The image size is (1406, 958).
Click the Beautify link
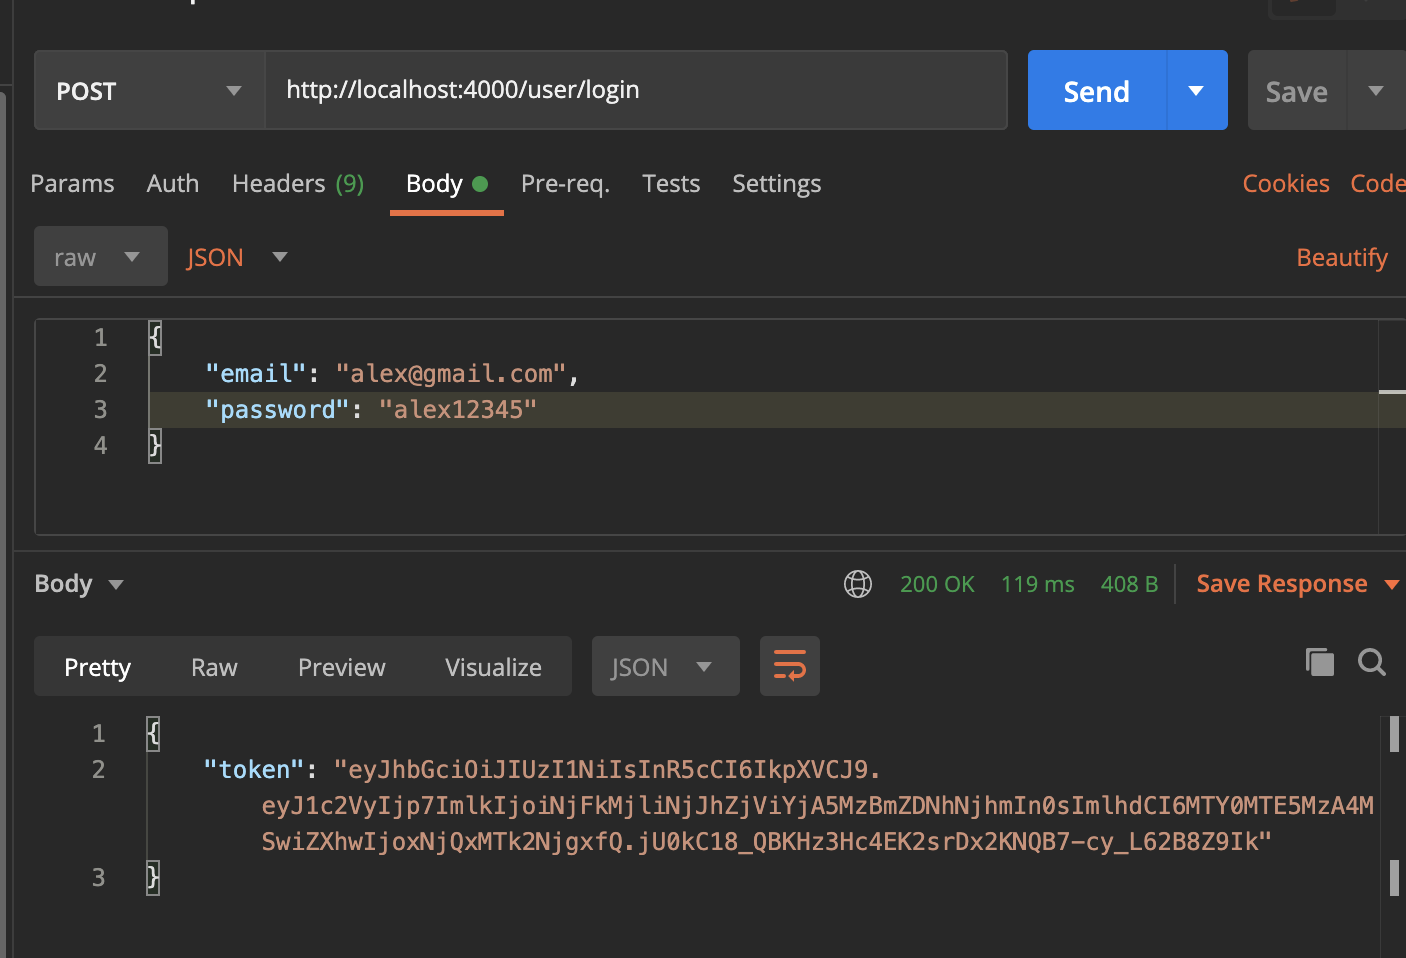coord(1342,258)
